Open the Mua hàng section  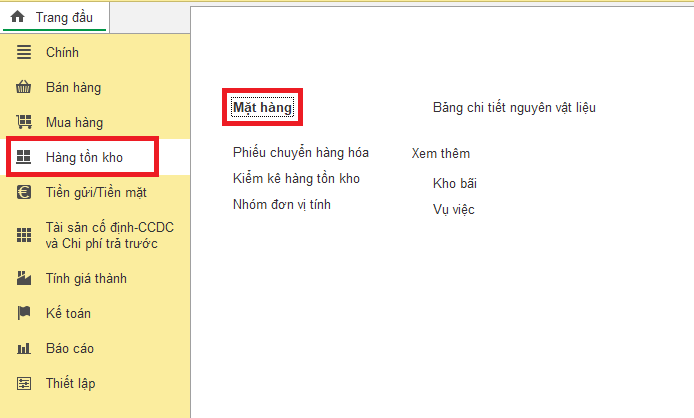click(74, 122)
